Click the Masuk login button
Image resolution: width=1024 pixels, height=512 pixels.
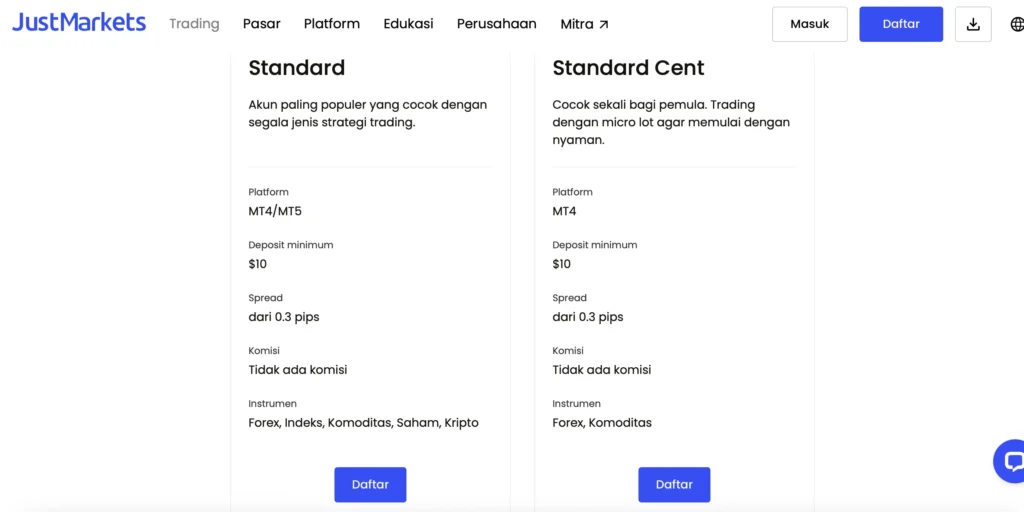pyautogui.click(x=810, y=24)
